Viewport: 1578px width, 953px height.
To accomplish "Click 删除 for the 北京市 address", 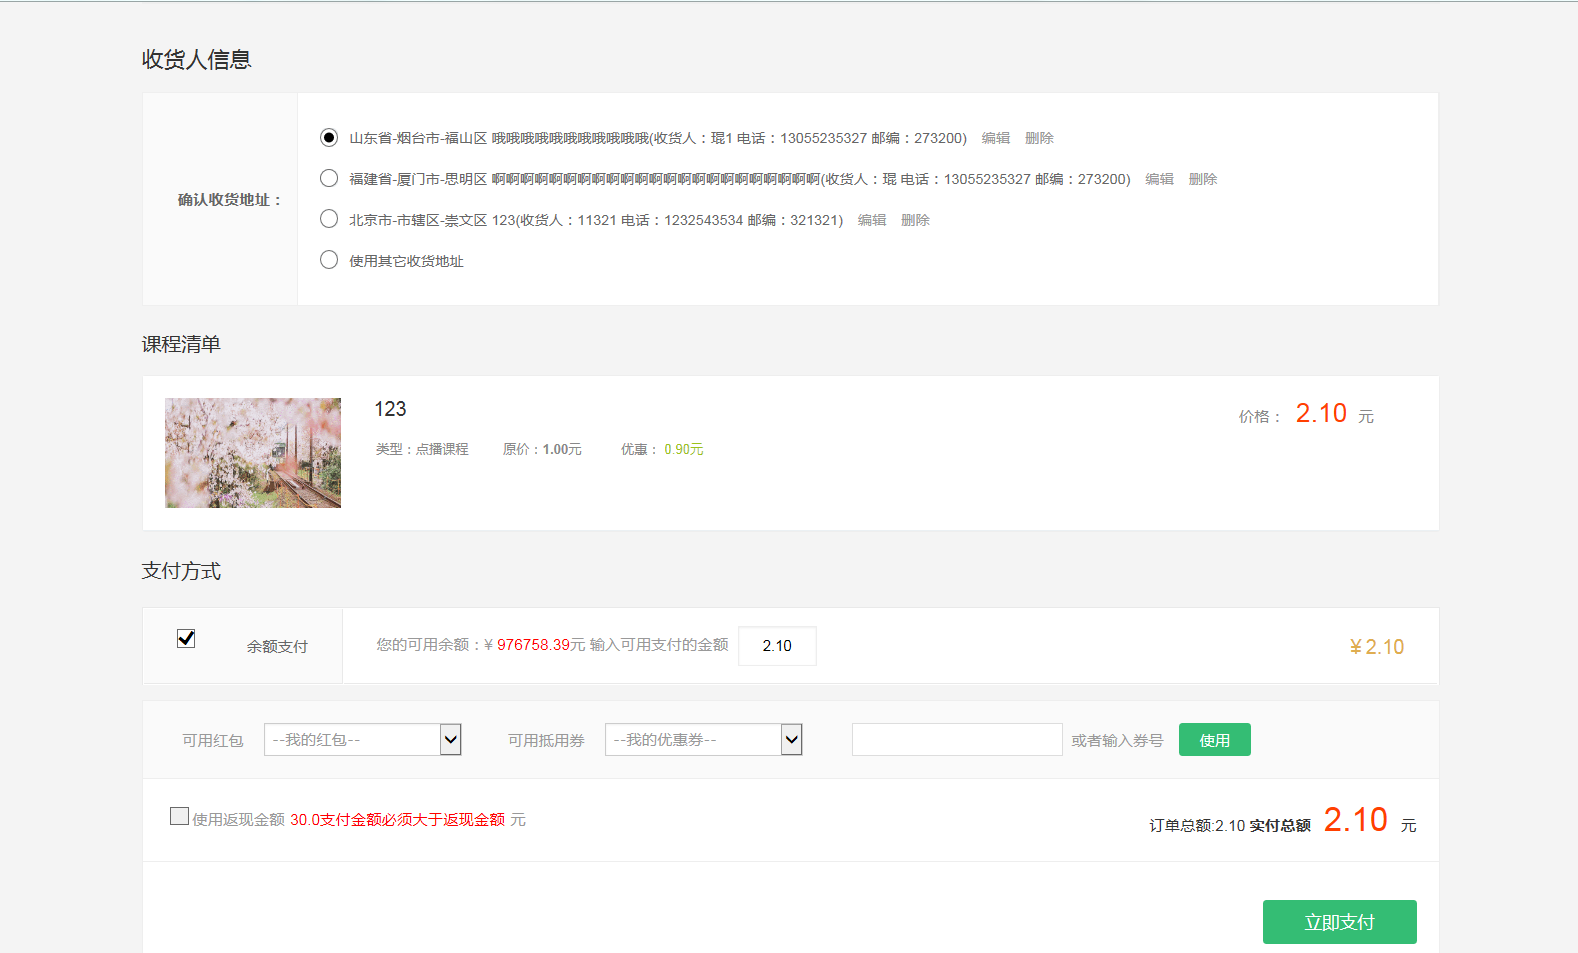I will (x=915, y=220).
